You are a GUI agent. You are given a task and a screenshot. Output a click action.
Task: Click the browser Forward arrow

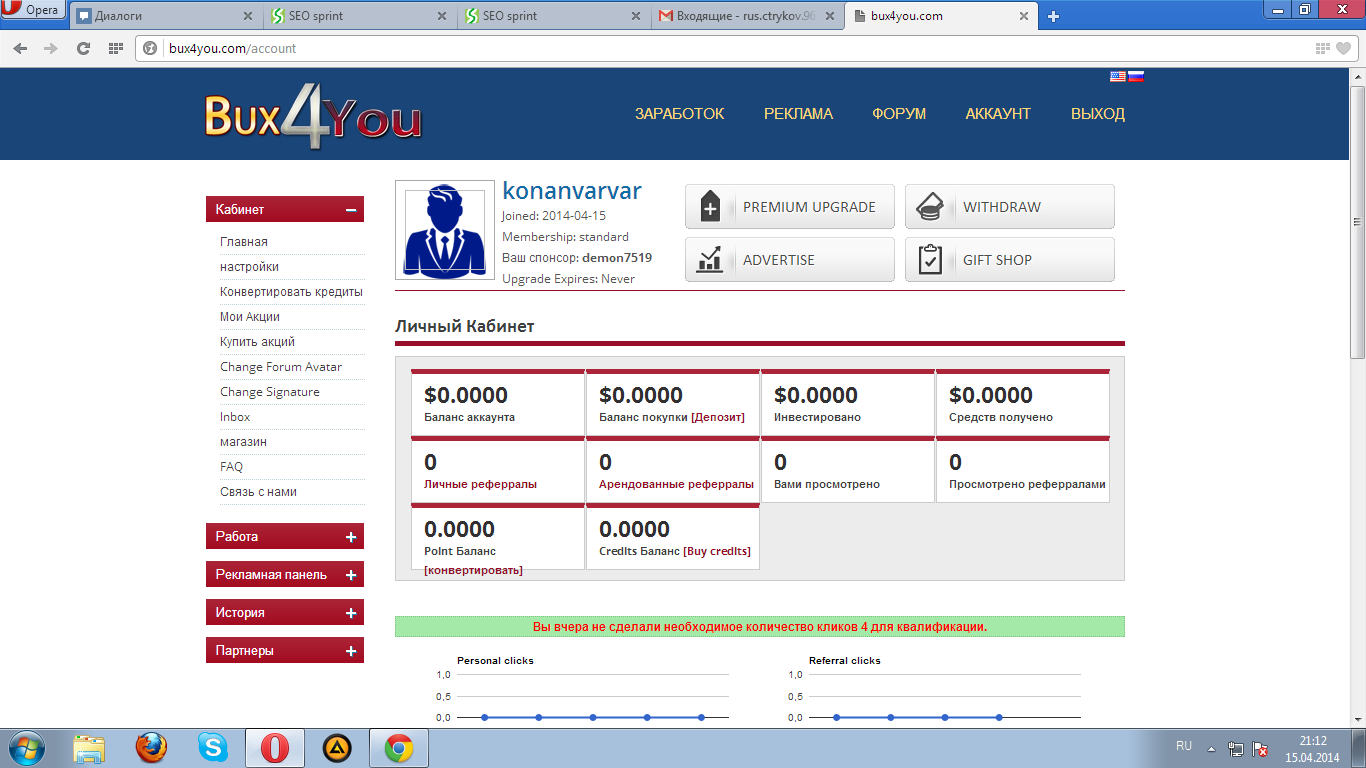click(x=51, y=48)
